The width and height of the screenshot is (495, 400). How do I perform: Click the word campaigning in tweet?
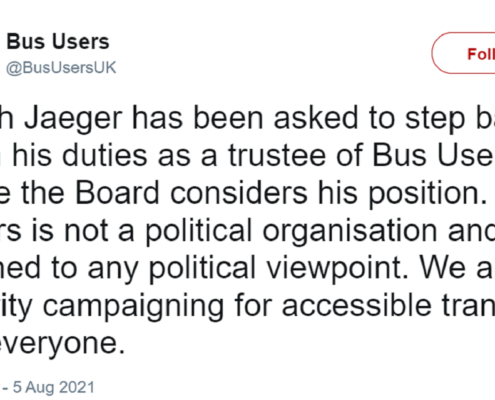point(133,306)
